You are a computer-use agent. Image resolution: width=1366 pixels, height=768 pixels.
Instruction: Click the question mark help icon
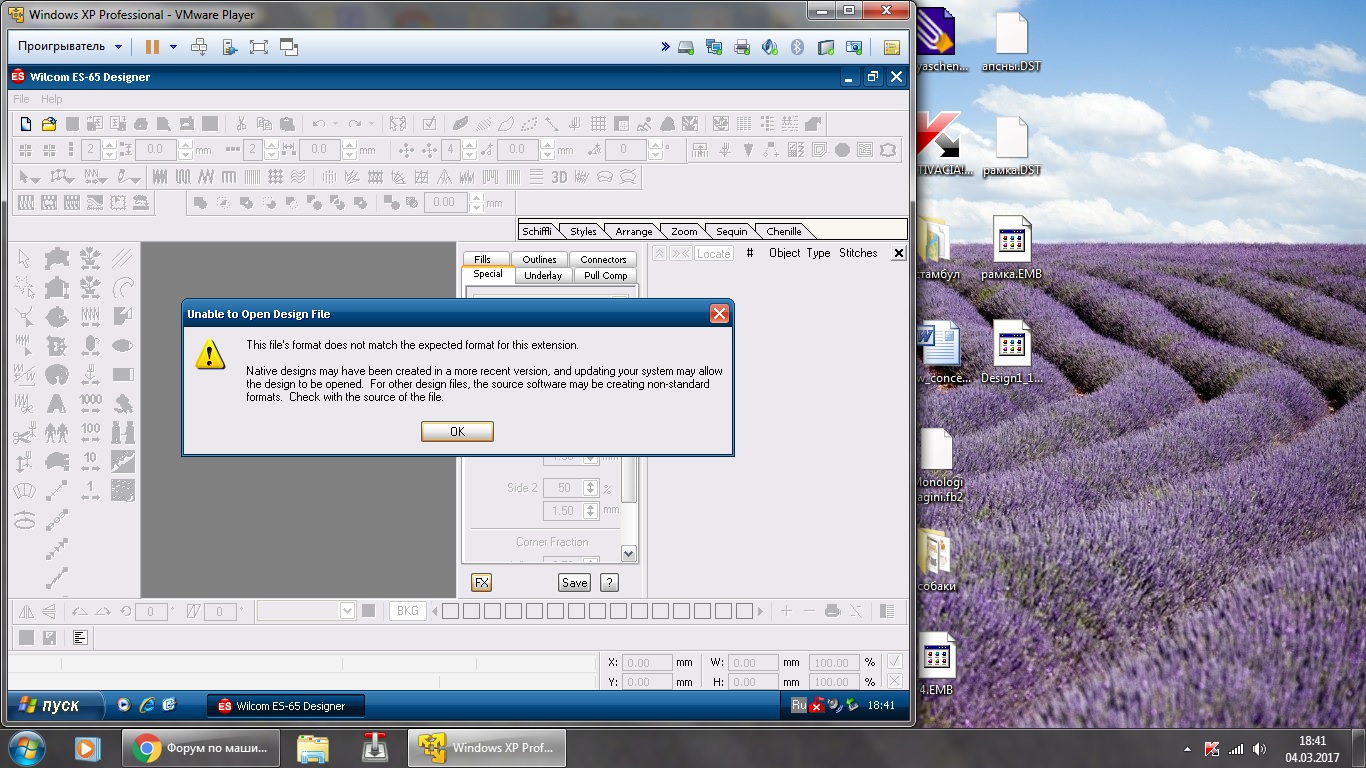(608, 583)
